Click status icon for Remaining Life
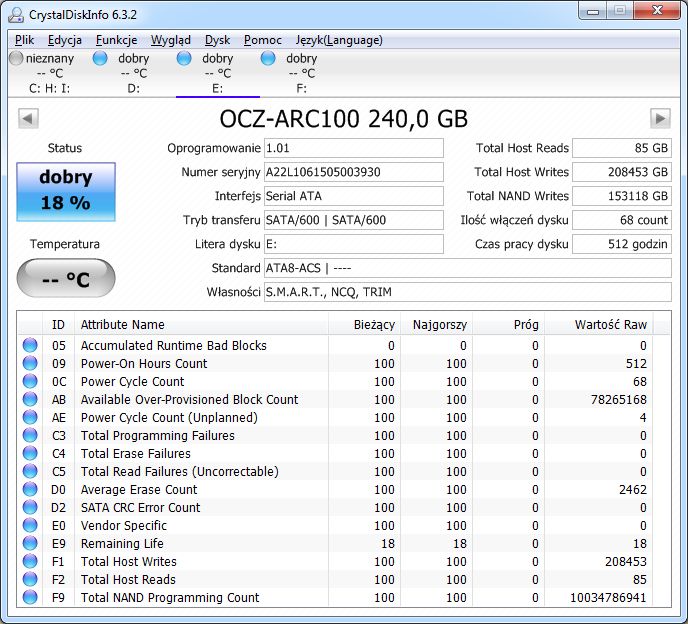Viewport: 688px width, 624px height. tap(30, 543)
